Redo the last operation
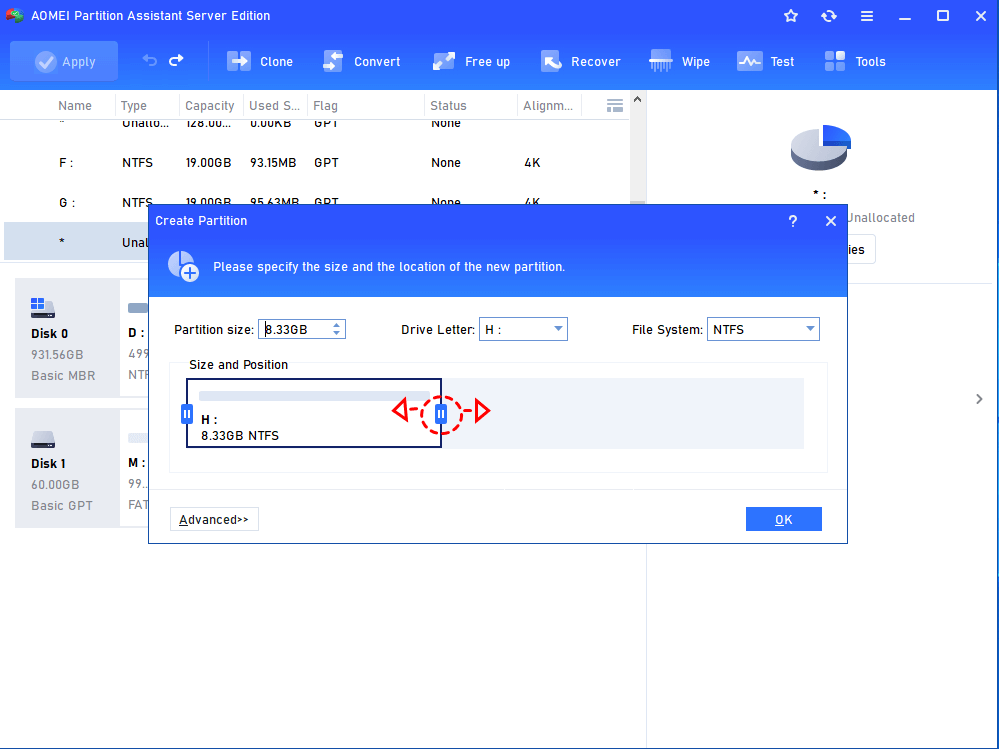The image size is (999, 749). 176,61
